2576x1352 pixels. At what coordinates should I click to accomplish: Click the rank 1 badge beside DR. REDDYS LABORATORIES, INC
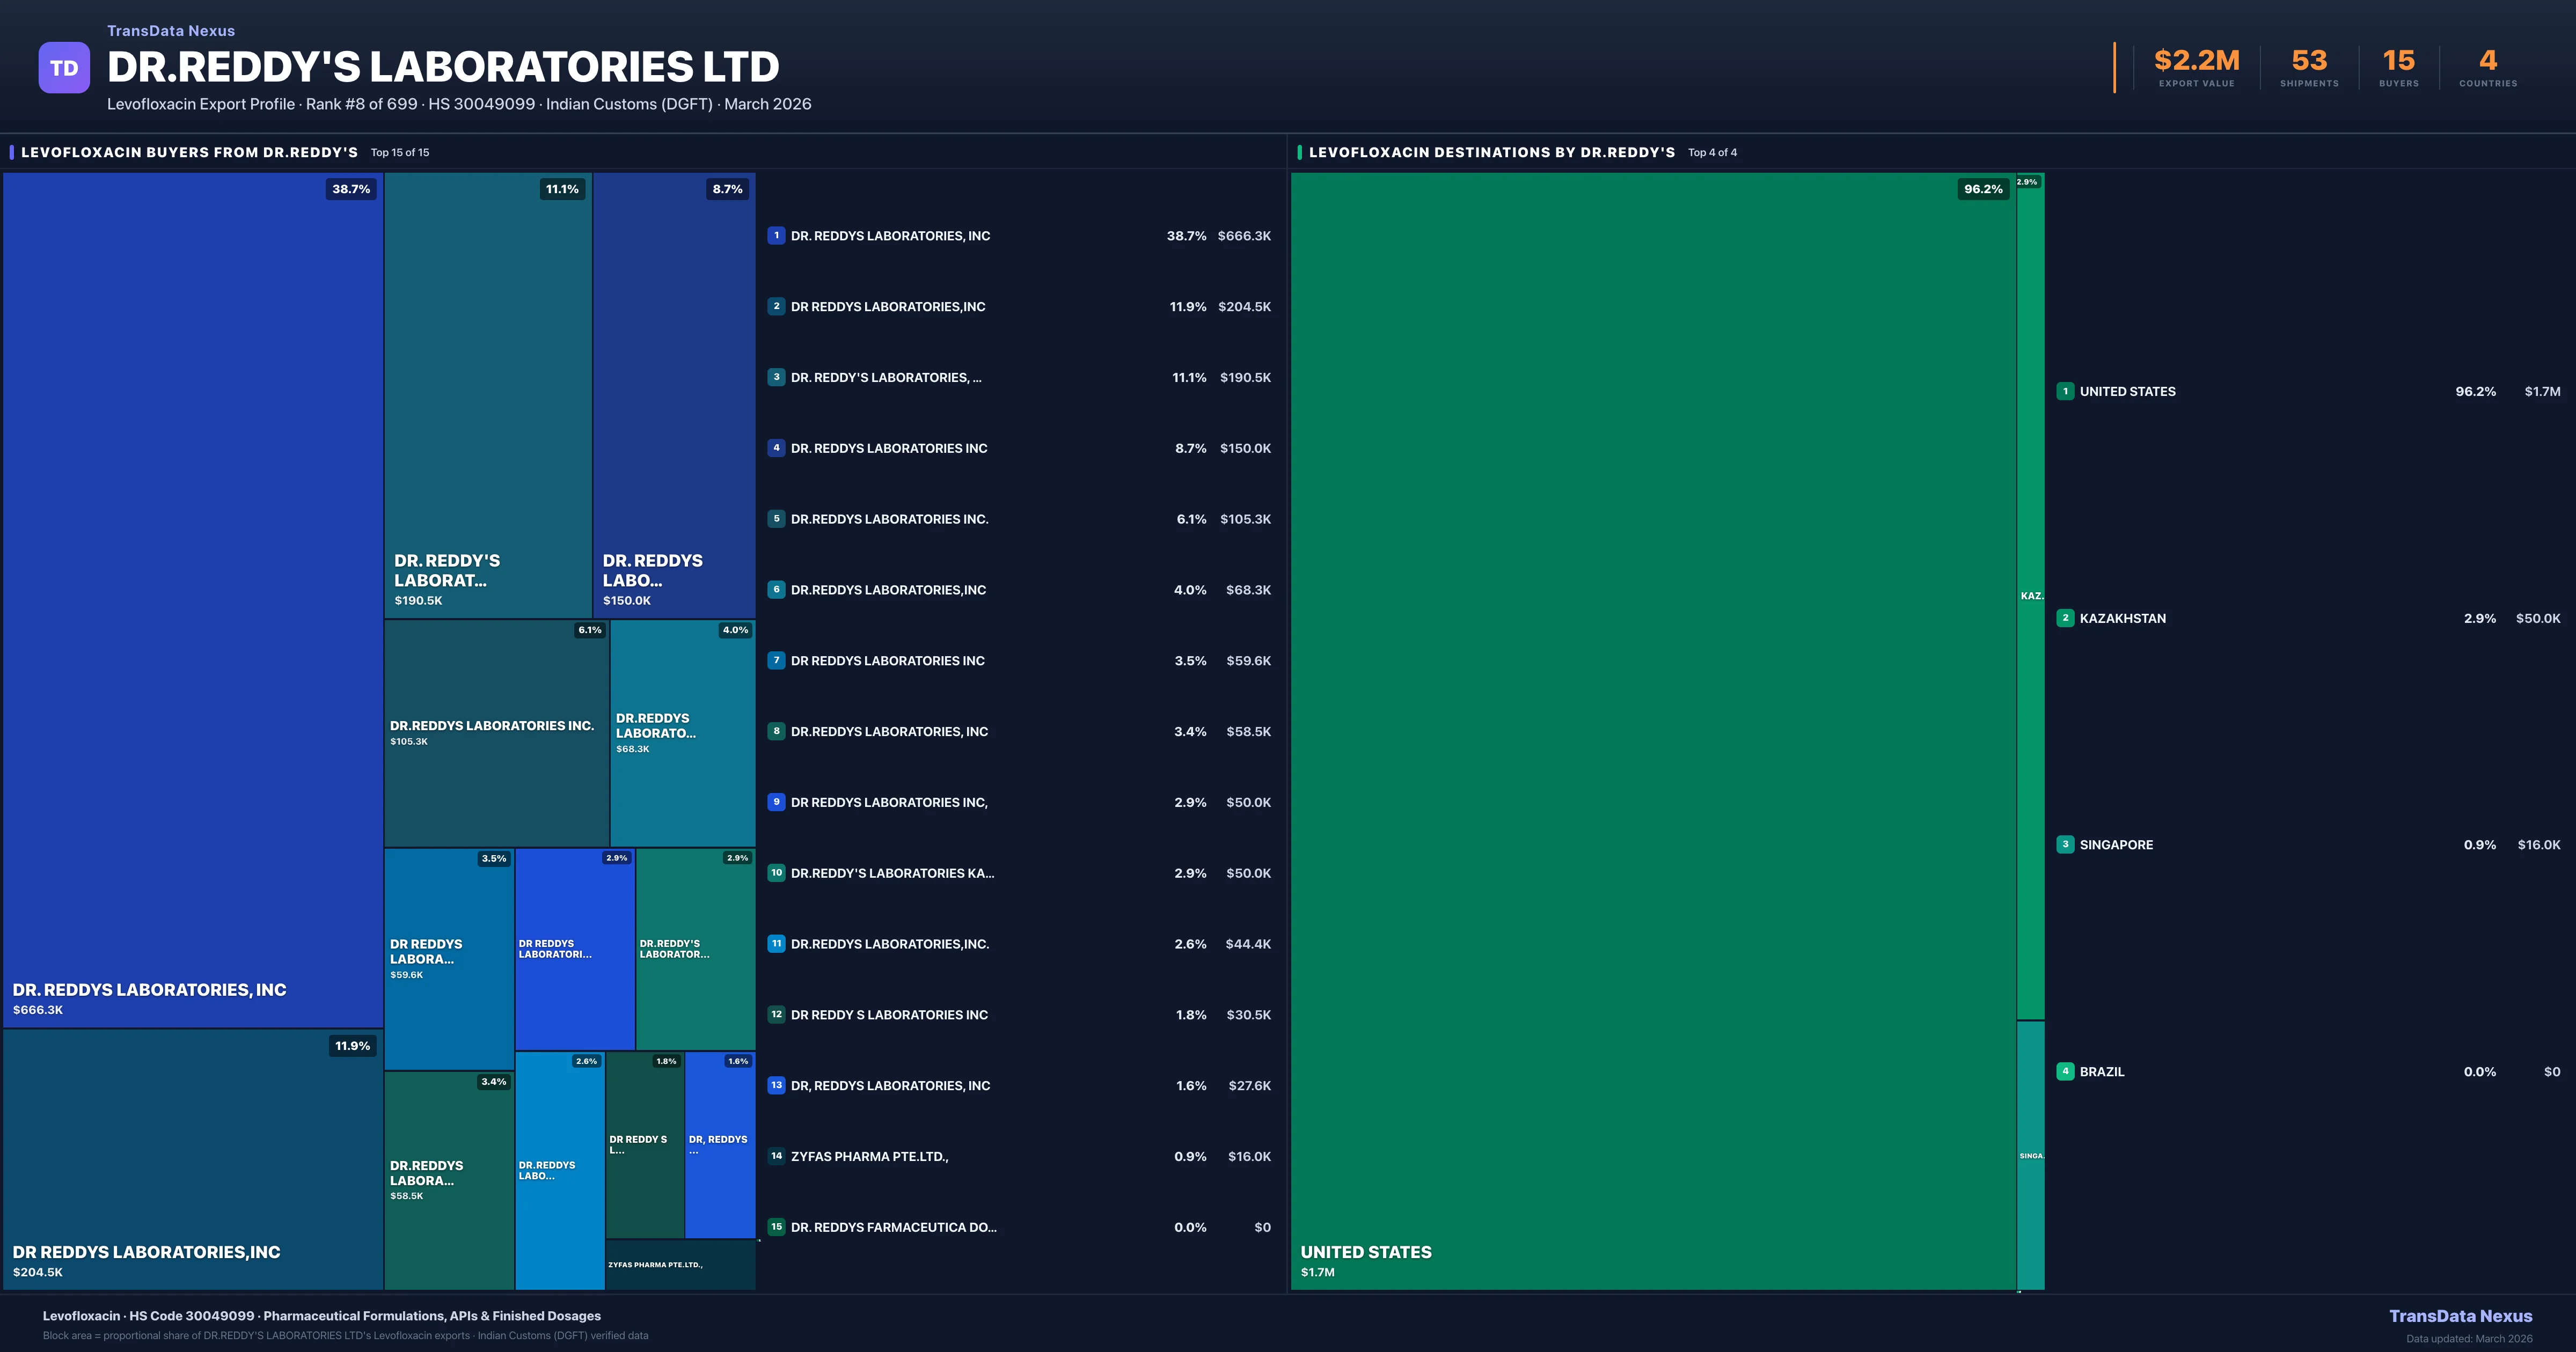point(777,235)
